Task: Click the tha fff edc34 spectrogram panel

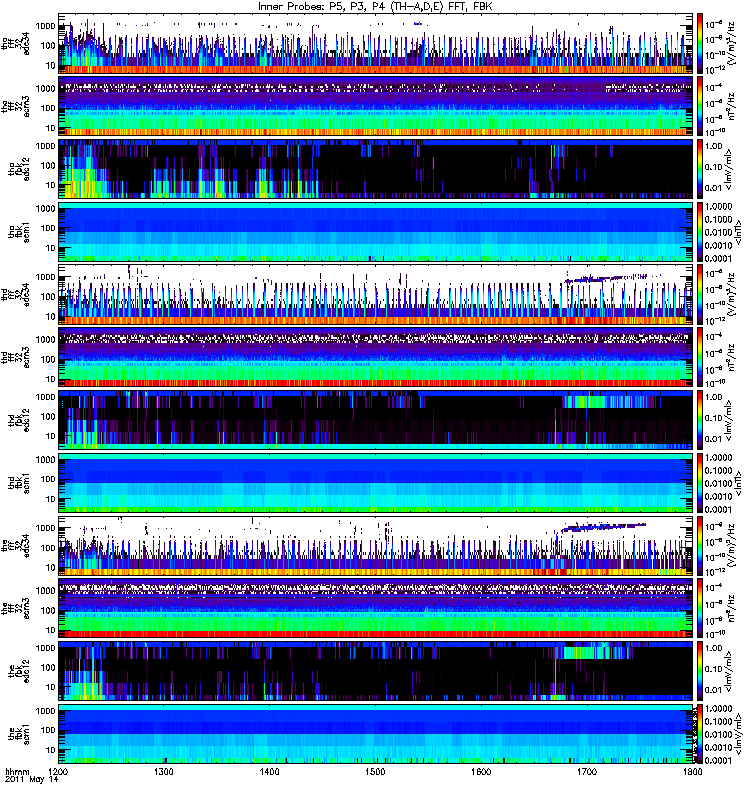Action: 376,43
